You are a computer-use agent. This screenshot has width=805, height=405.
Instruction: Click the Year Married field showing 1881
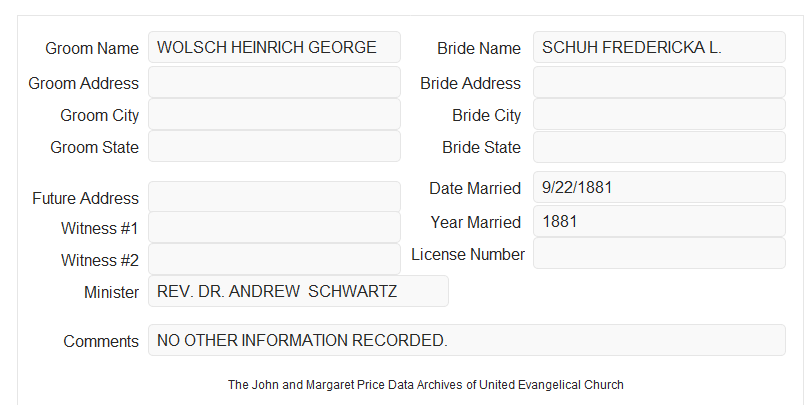coord(659,221)
